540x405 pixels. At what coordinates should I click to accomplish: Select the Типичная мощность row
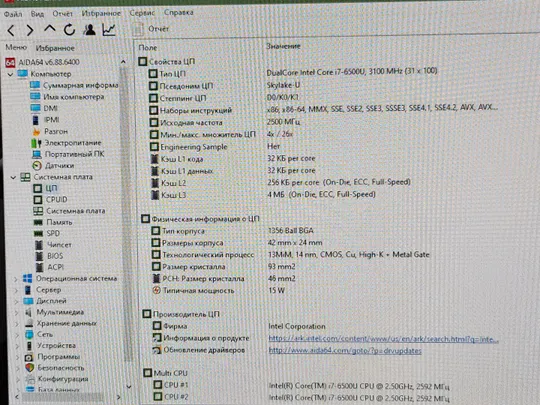point(219,291)
